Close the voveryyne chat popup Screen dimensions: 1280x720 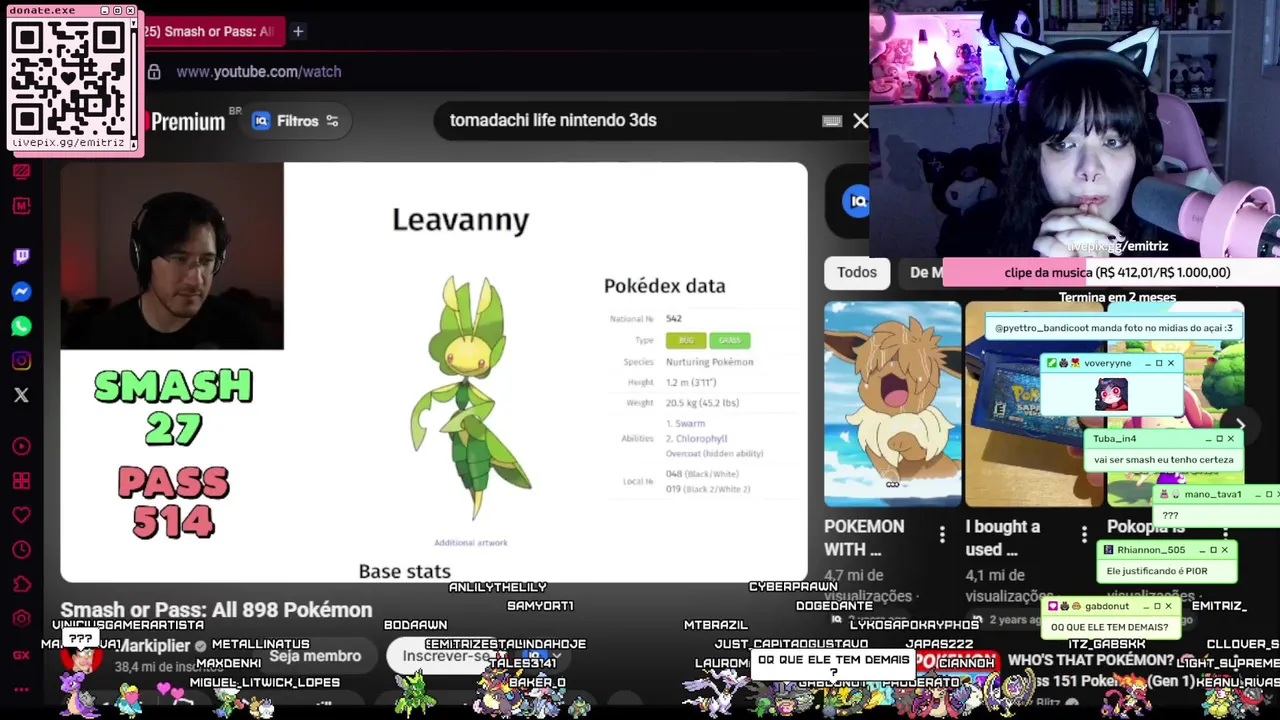pyautogui.click(x=1171, y=363)
